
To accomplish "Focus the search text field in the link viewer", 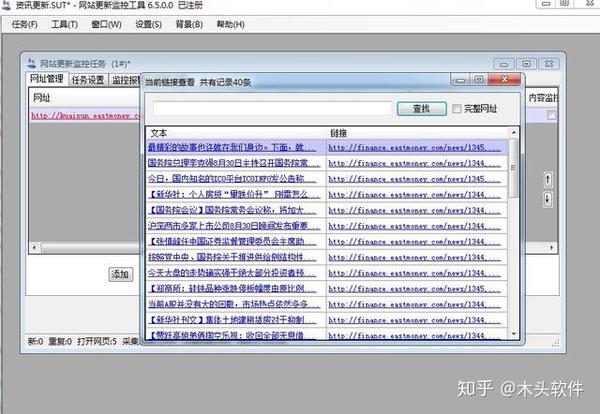I will click(x=272, y=108).
